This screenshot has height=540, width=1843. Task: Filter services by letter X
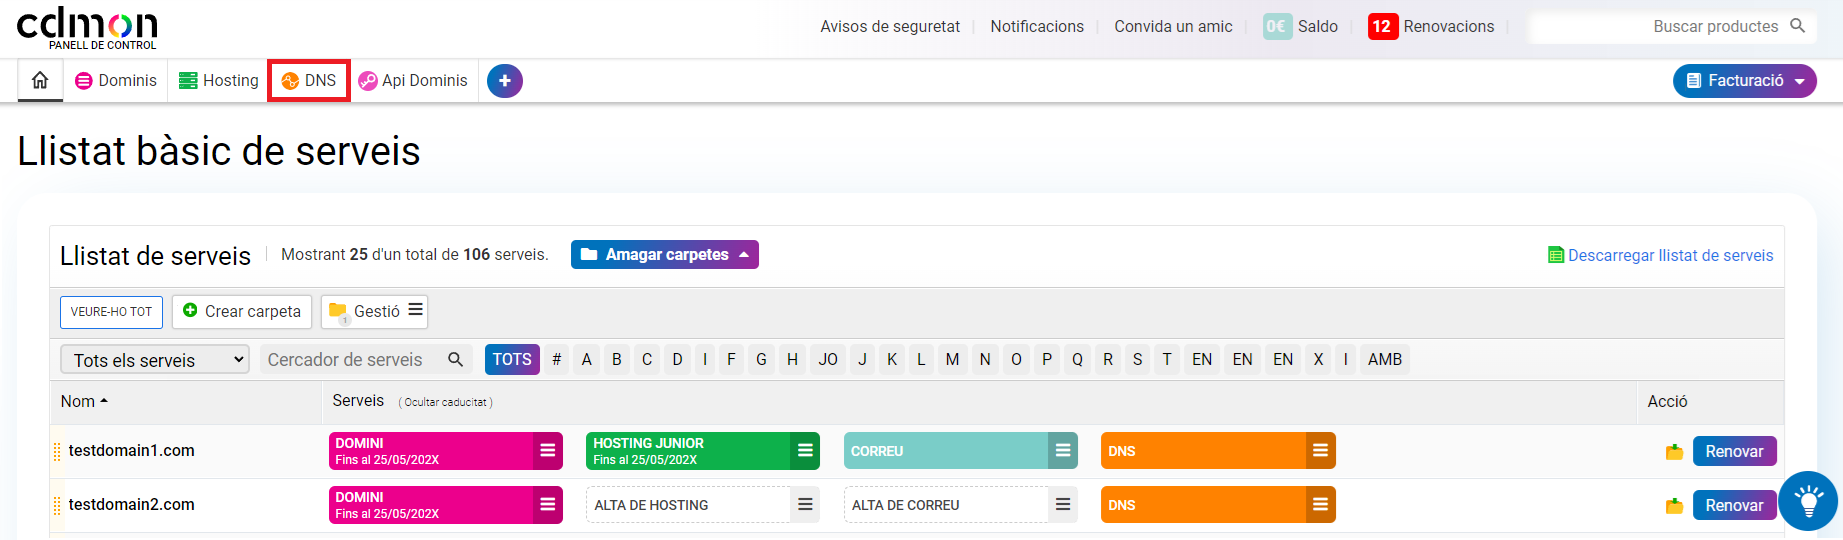point(1318,359)
